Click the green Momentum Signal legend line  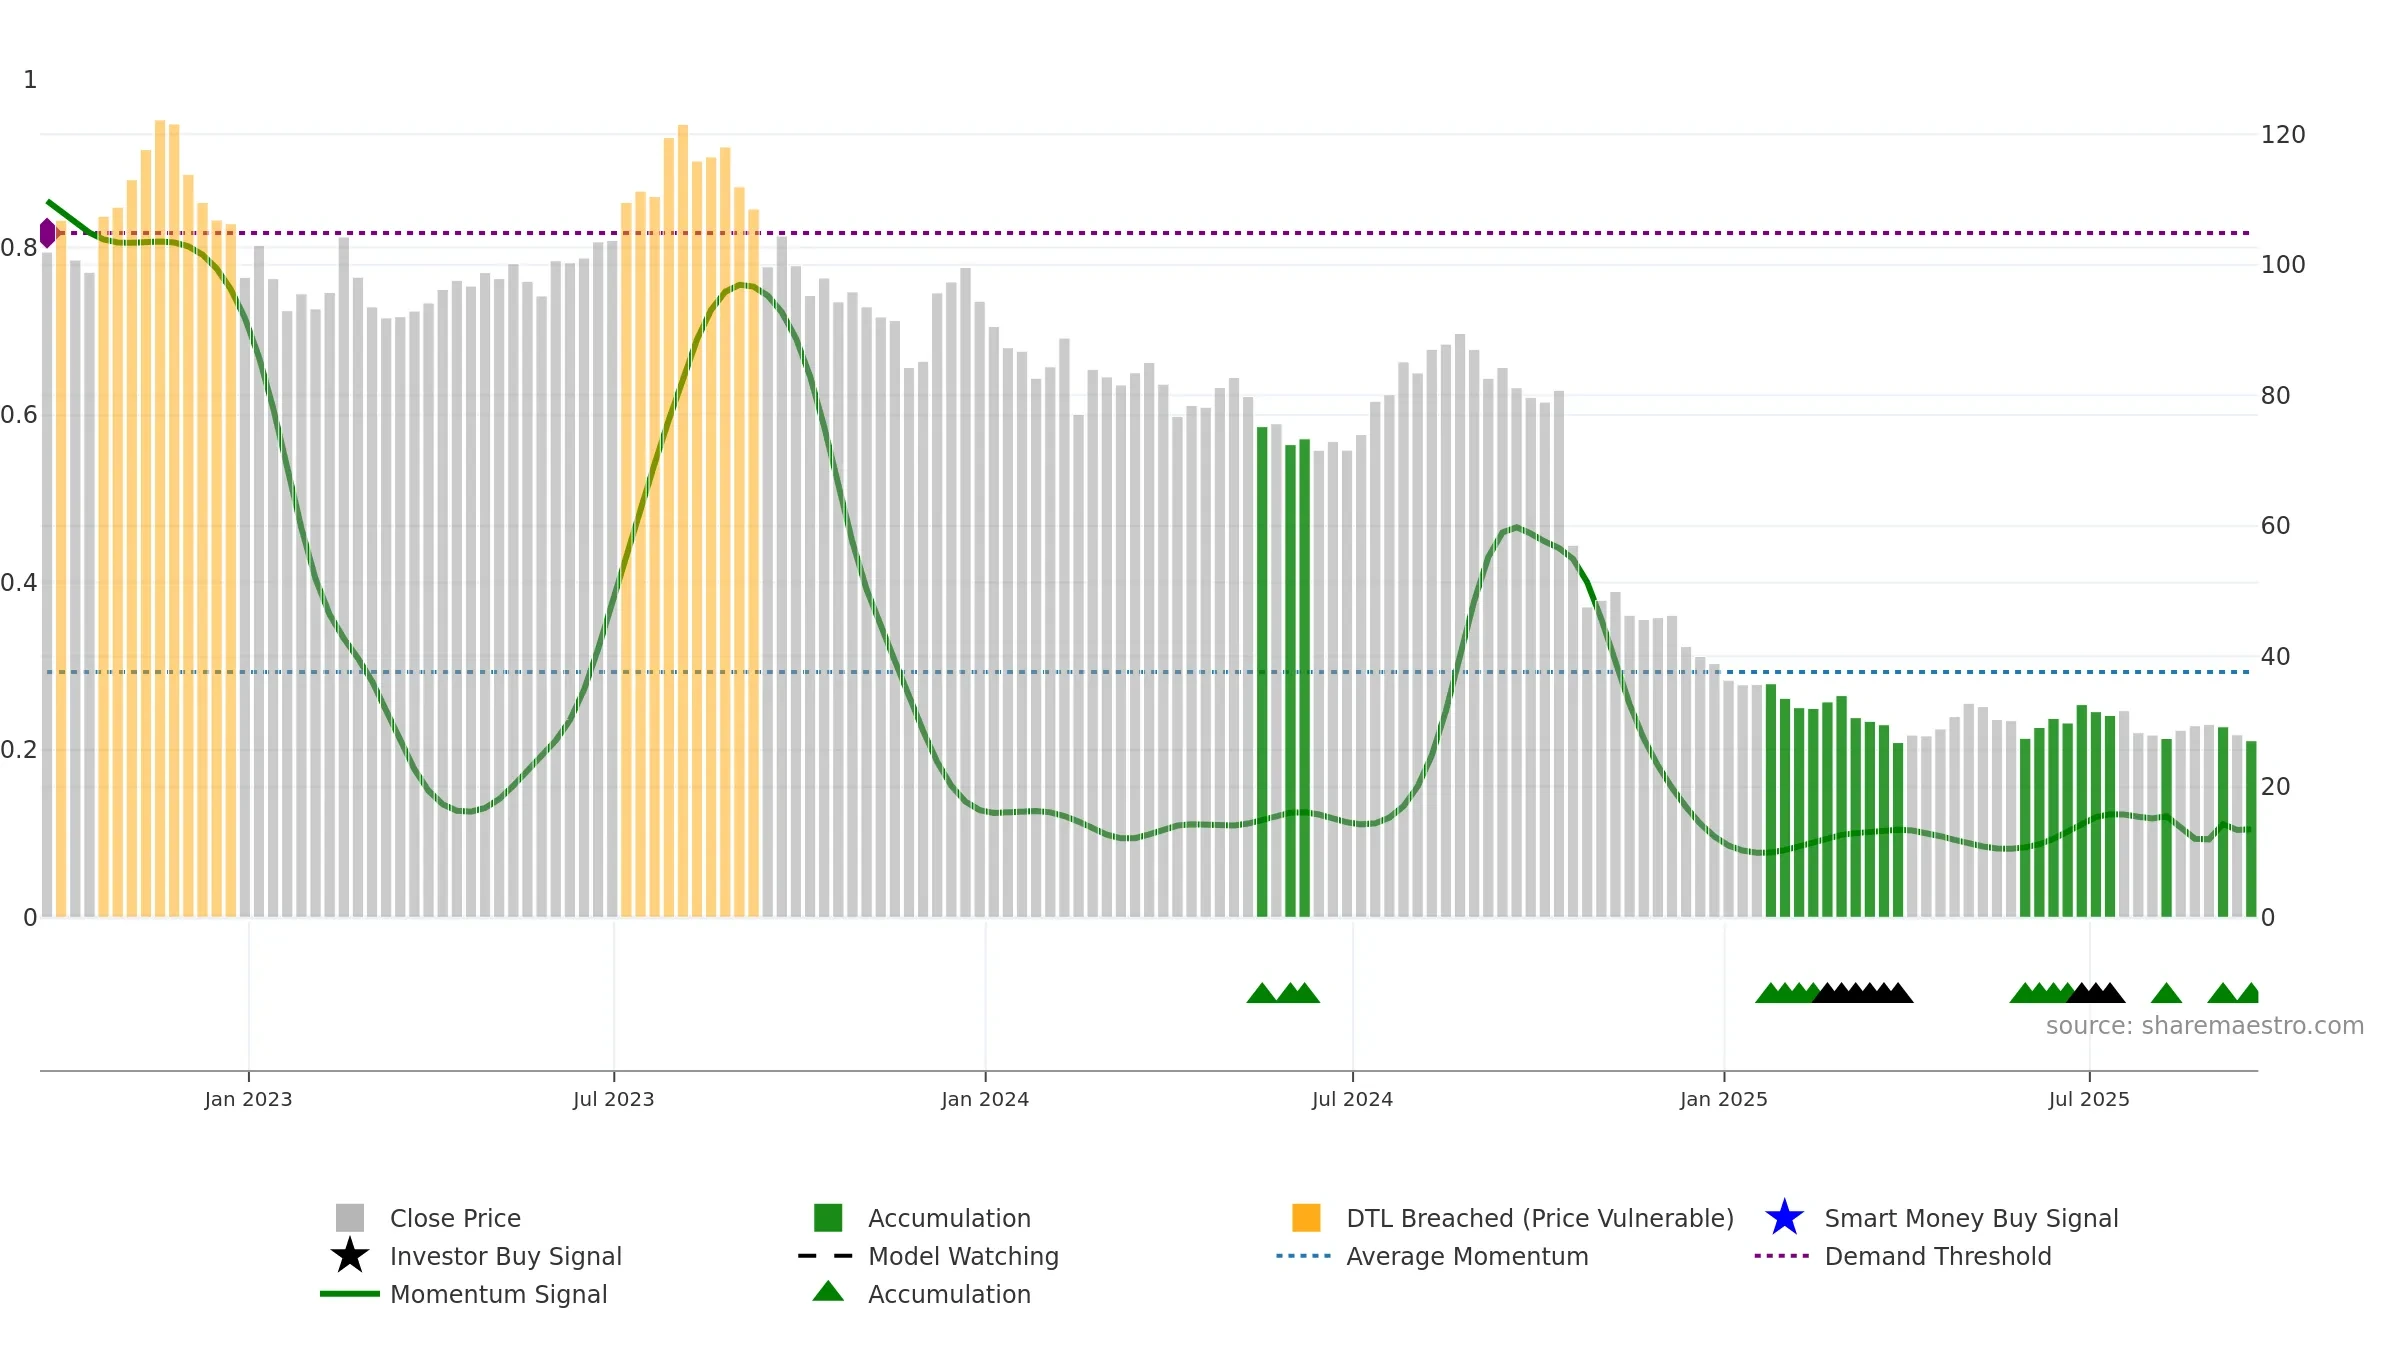(x=350, y=1294)
